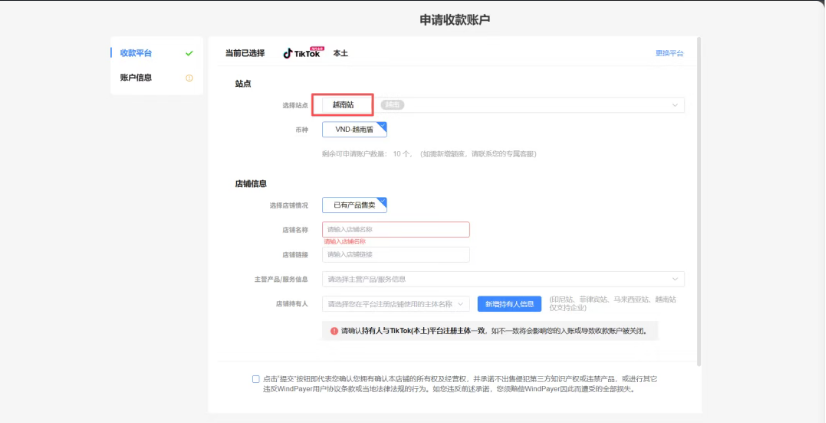Select the 已有产品售卖 store status option

(355, 205)
